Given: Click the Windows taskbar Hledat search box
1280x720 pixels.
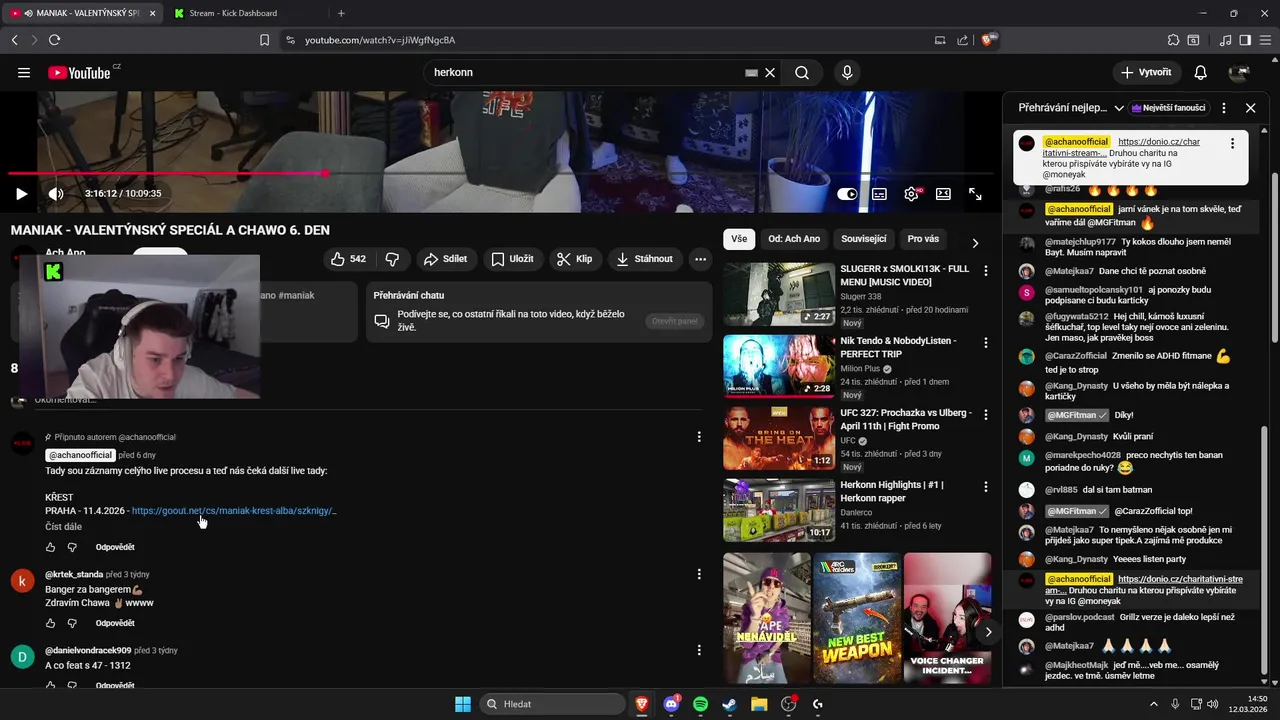Looking at the screenshot, I should [554, 704].
